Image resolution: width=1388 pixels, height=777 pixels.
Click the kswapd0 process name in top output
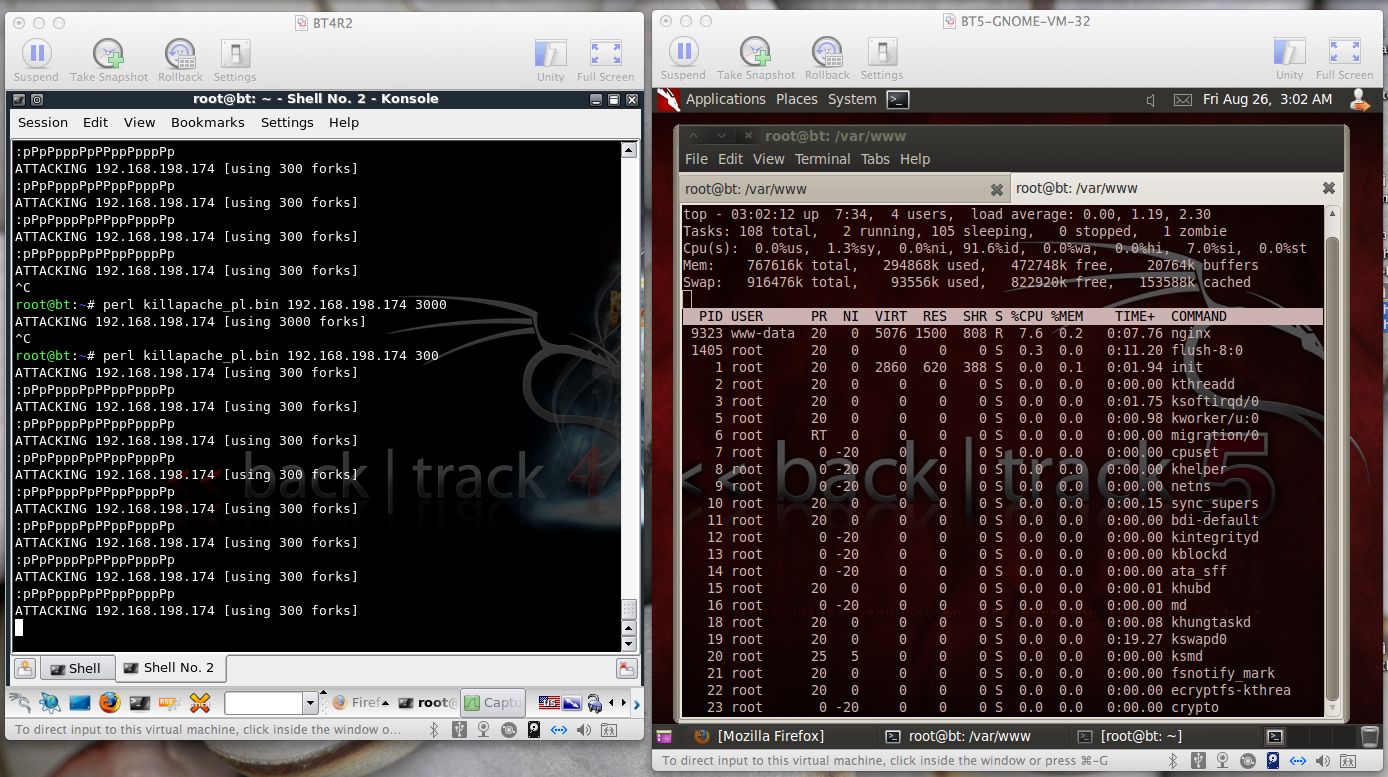coord(1199,639)
